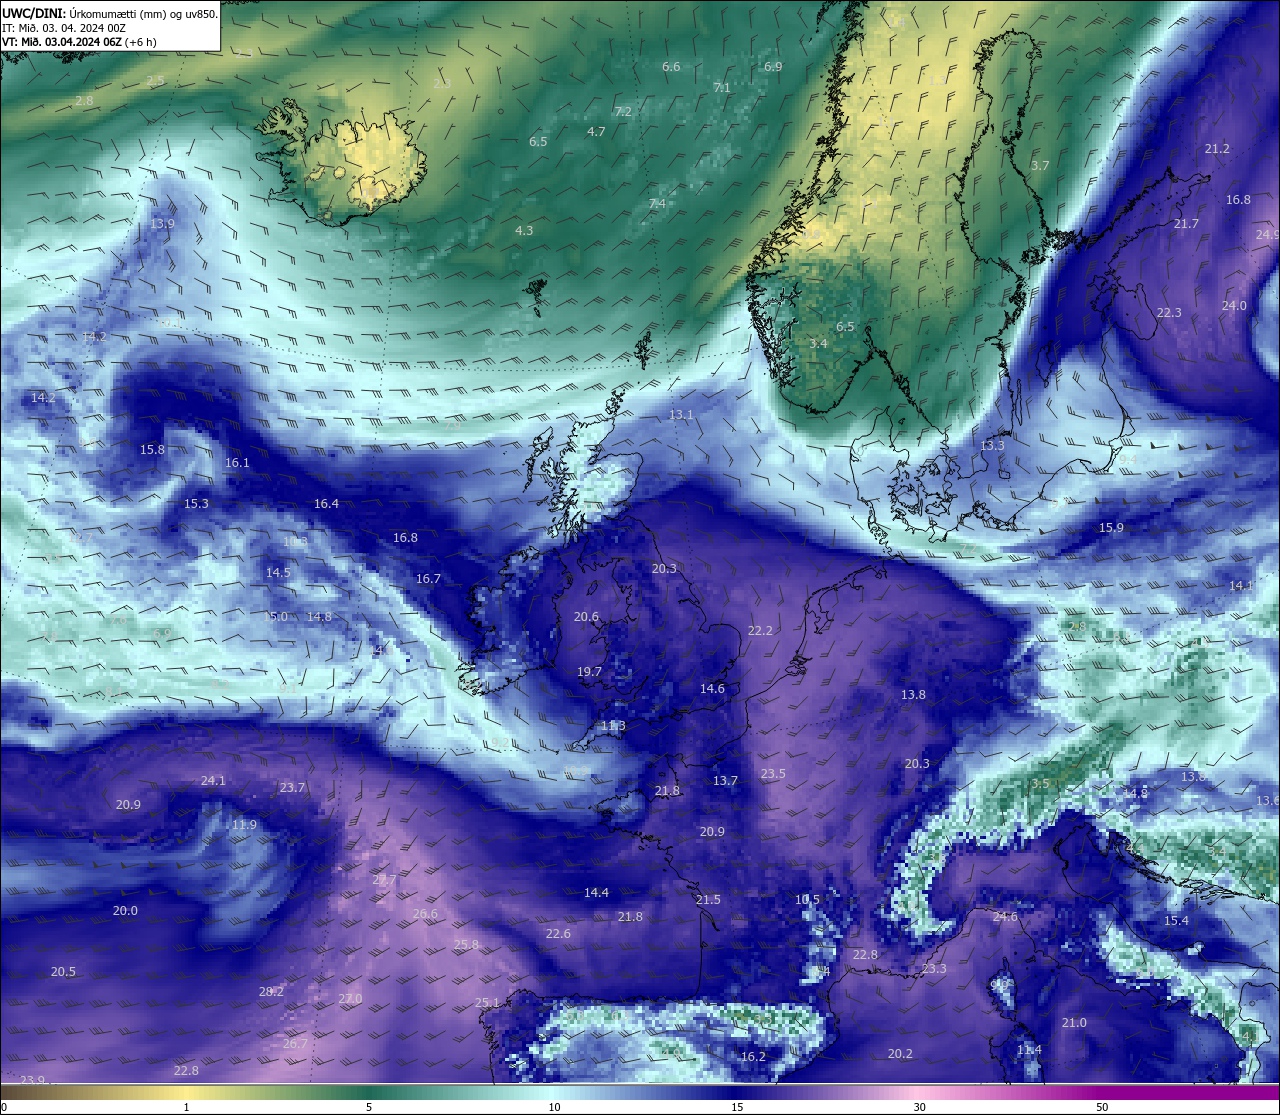This screenshot has height=1115, width=1280.
Task: Click the 13.9 value west of Iceland
Action: pos(162,224)
